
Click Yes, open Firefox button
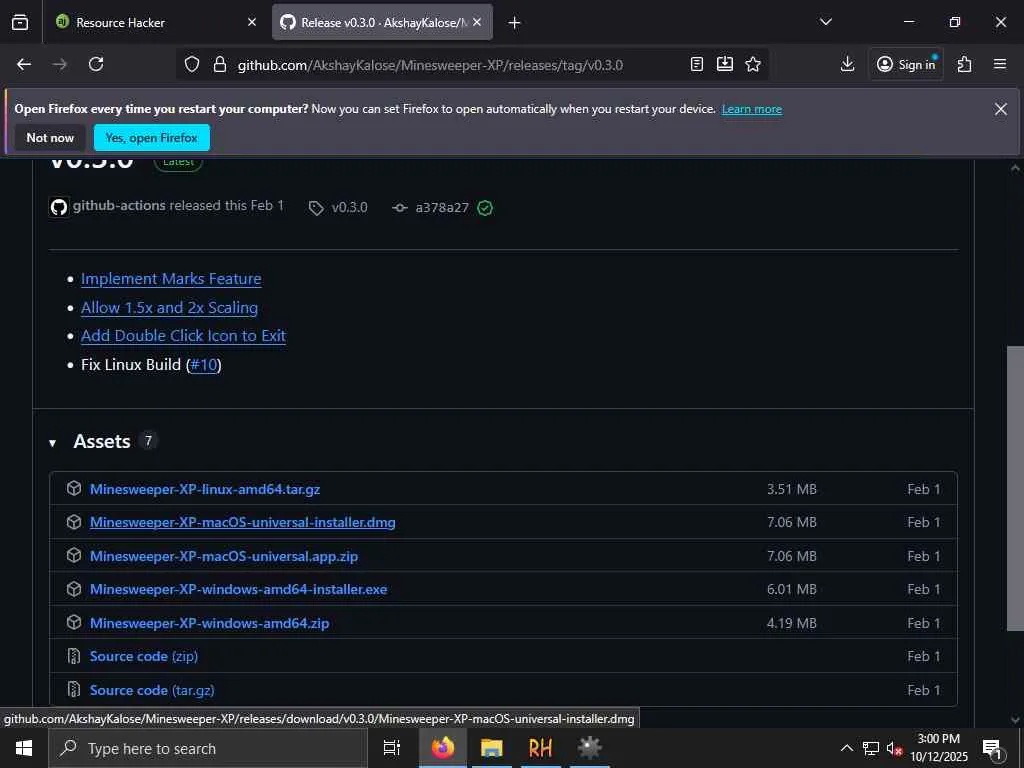[152, 138]
